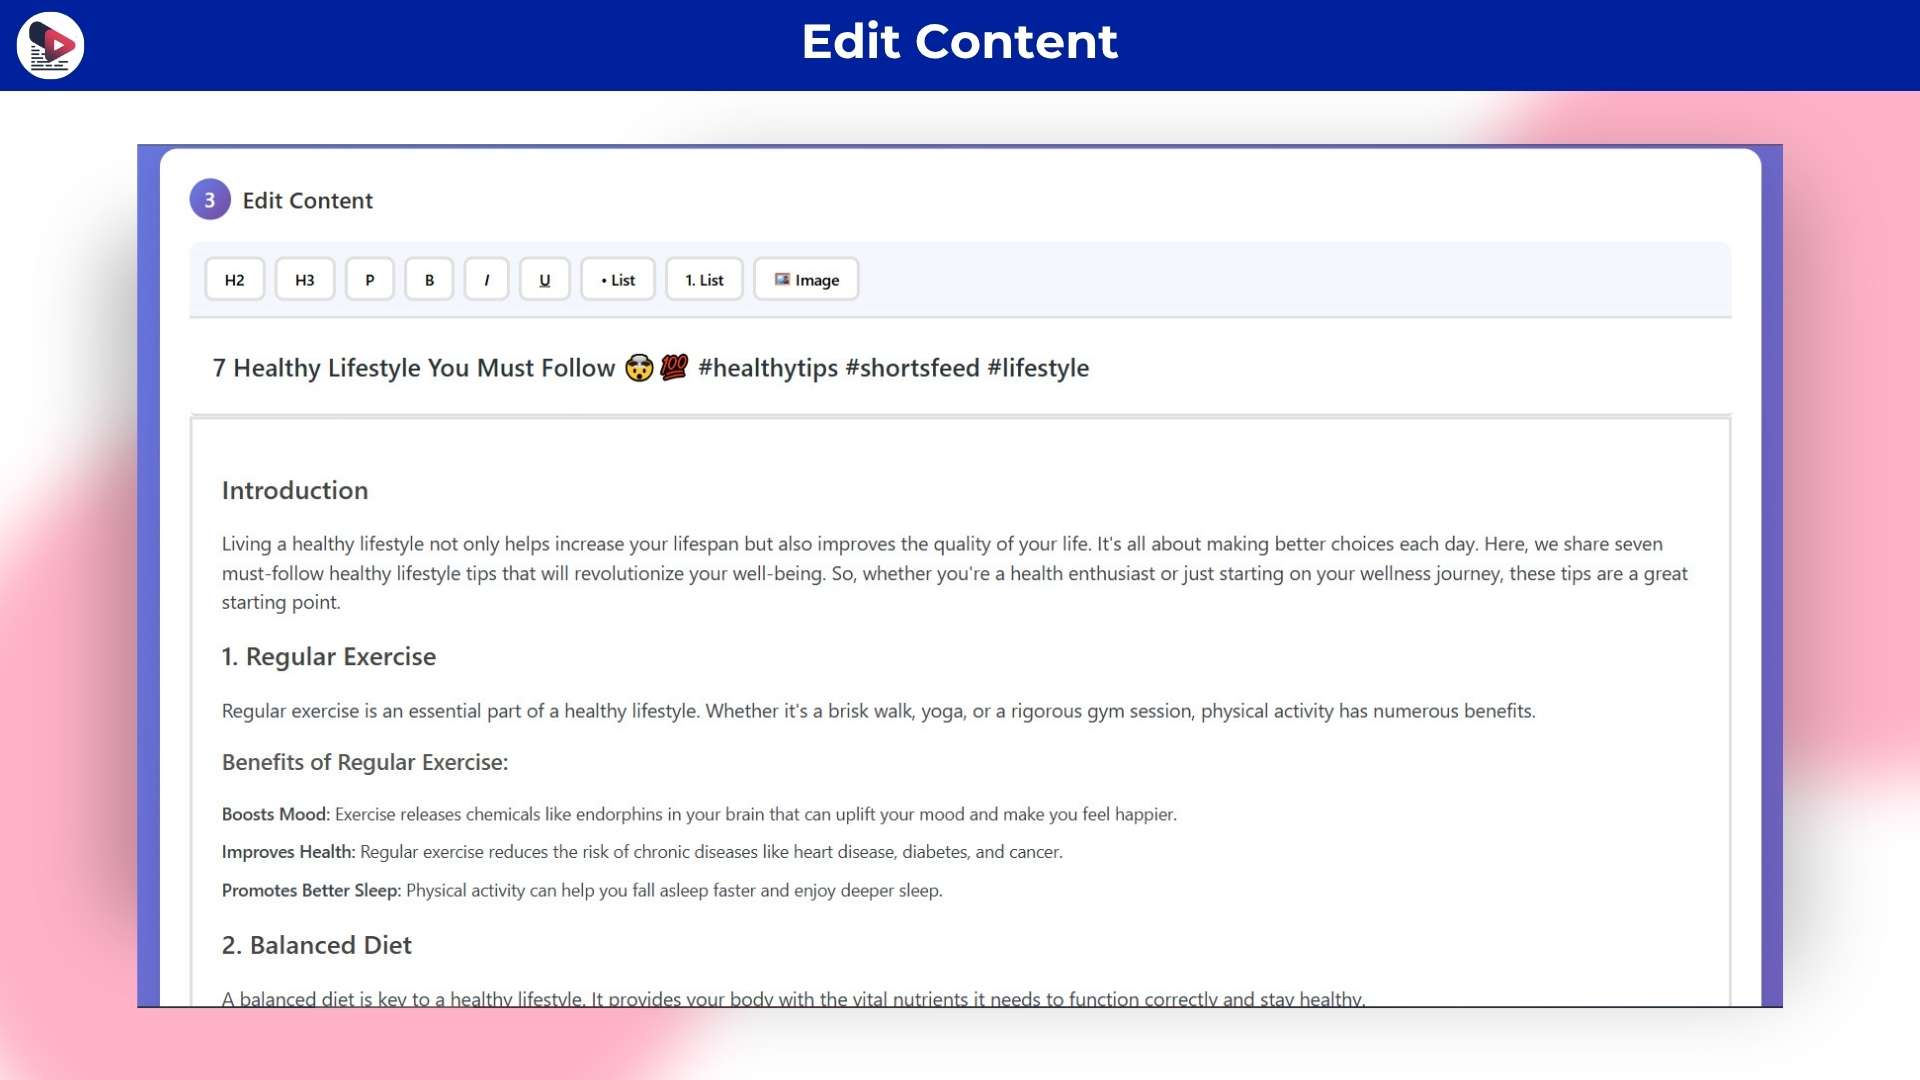The width and height of the screenshot is (1920, 1080).
Task: Place cursor in Introduction heading
Action: 295,490
